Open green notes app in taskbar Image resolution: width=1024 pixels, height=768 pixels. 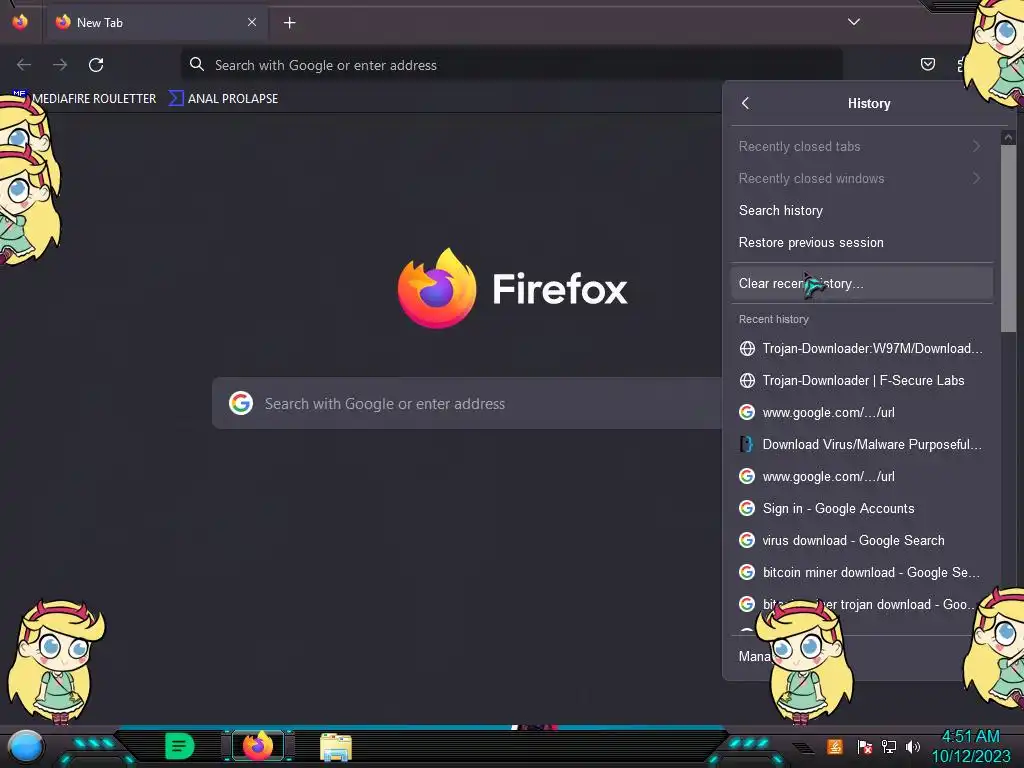(x=179, y=746)
